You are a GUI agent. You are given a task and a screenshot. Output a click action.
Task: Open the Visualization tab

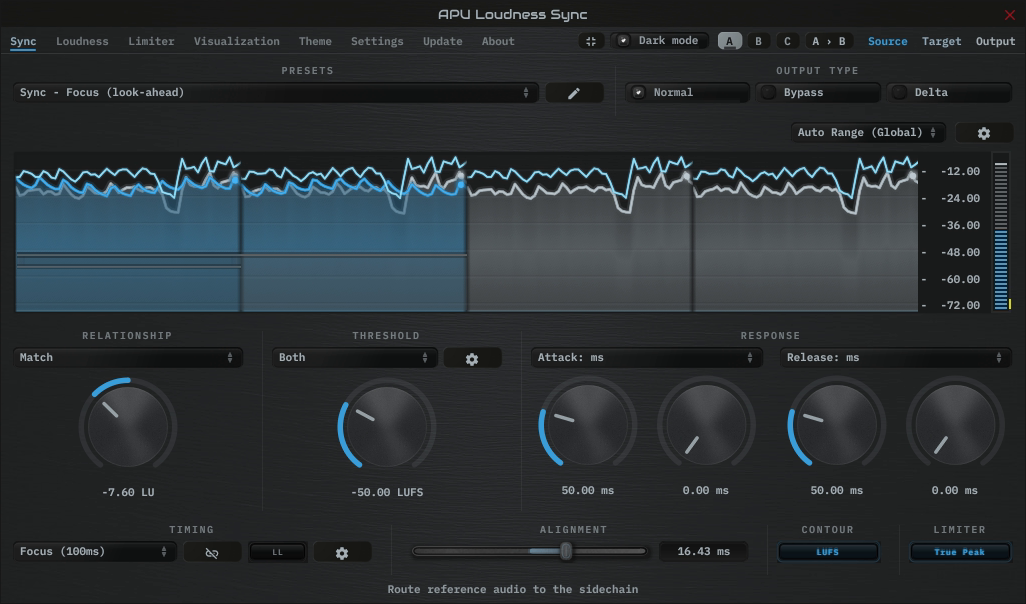pos(237,41)
